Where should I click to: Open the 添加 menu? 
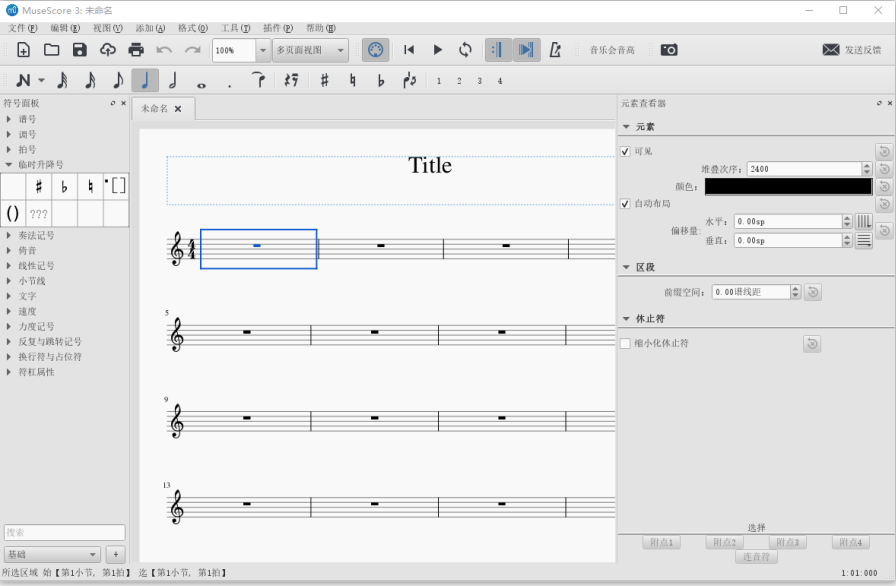[x=150, y=28]
